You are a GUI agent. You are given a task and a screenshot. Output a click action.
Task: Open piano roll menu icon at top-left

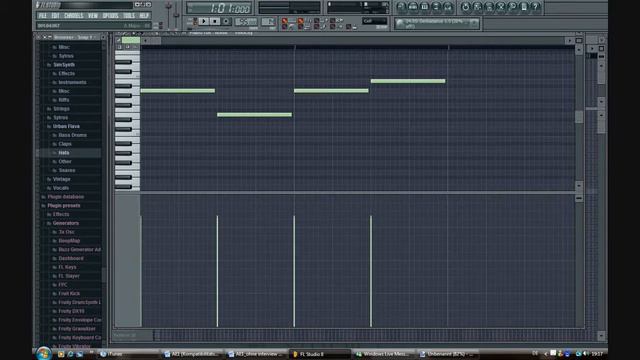(118, 40)
